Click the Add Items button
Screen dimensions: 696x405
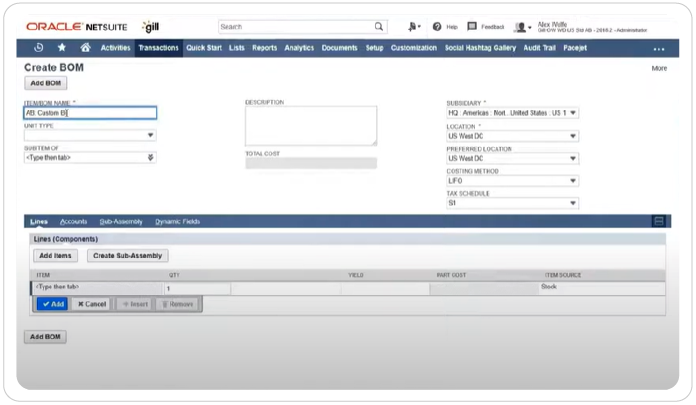click(x=55, y=256)
